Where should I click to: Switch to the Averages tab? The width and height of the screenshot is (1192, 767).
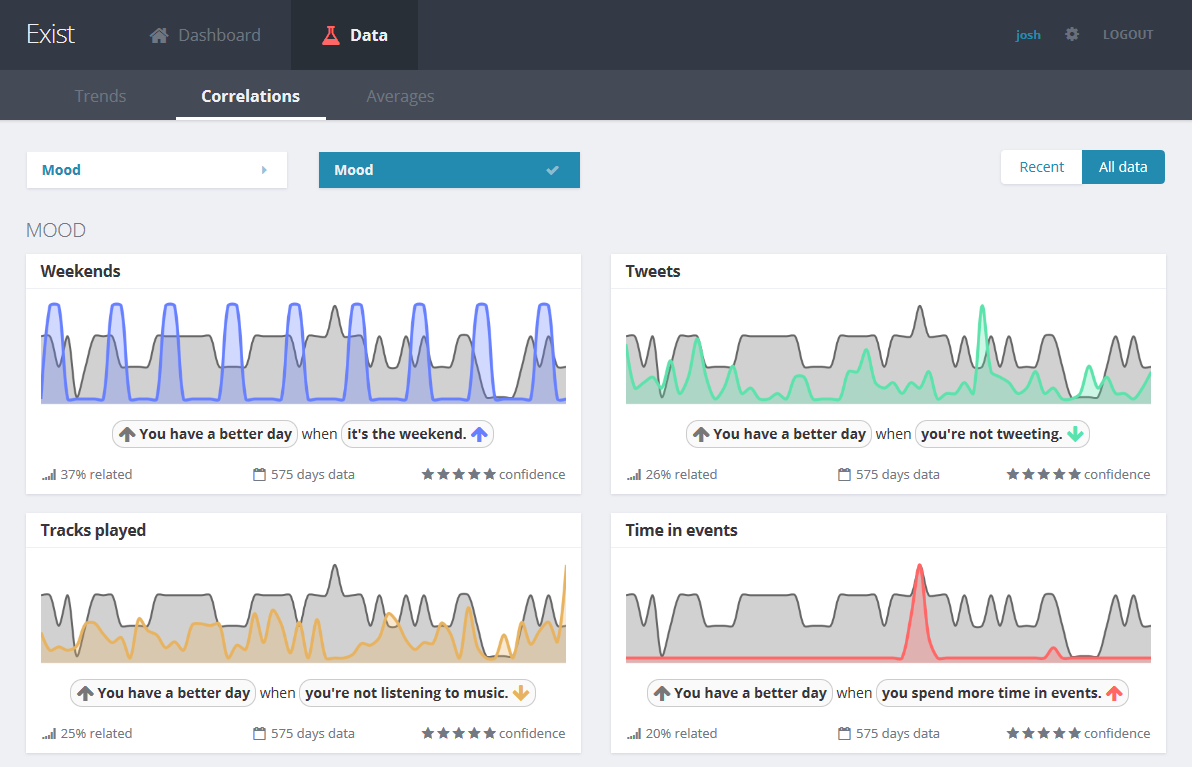click(400, 96)
